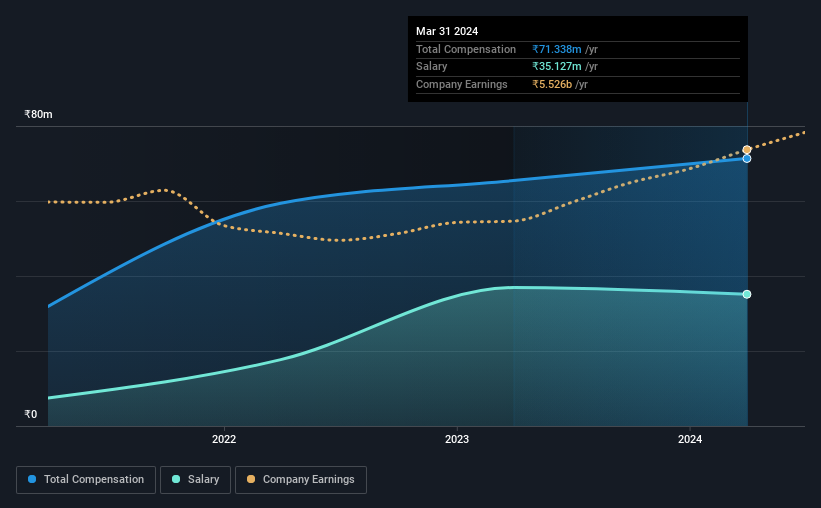Click the ₹71.338m total compensation value

[x=557, y=49]
